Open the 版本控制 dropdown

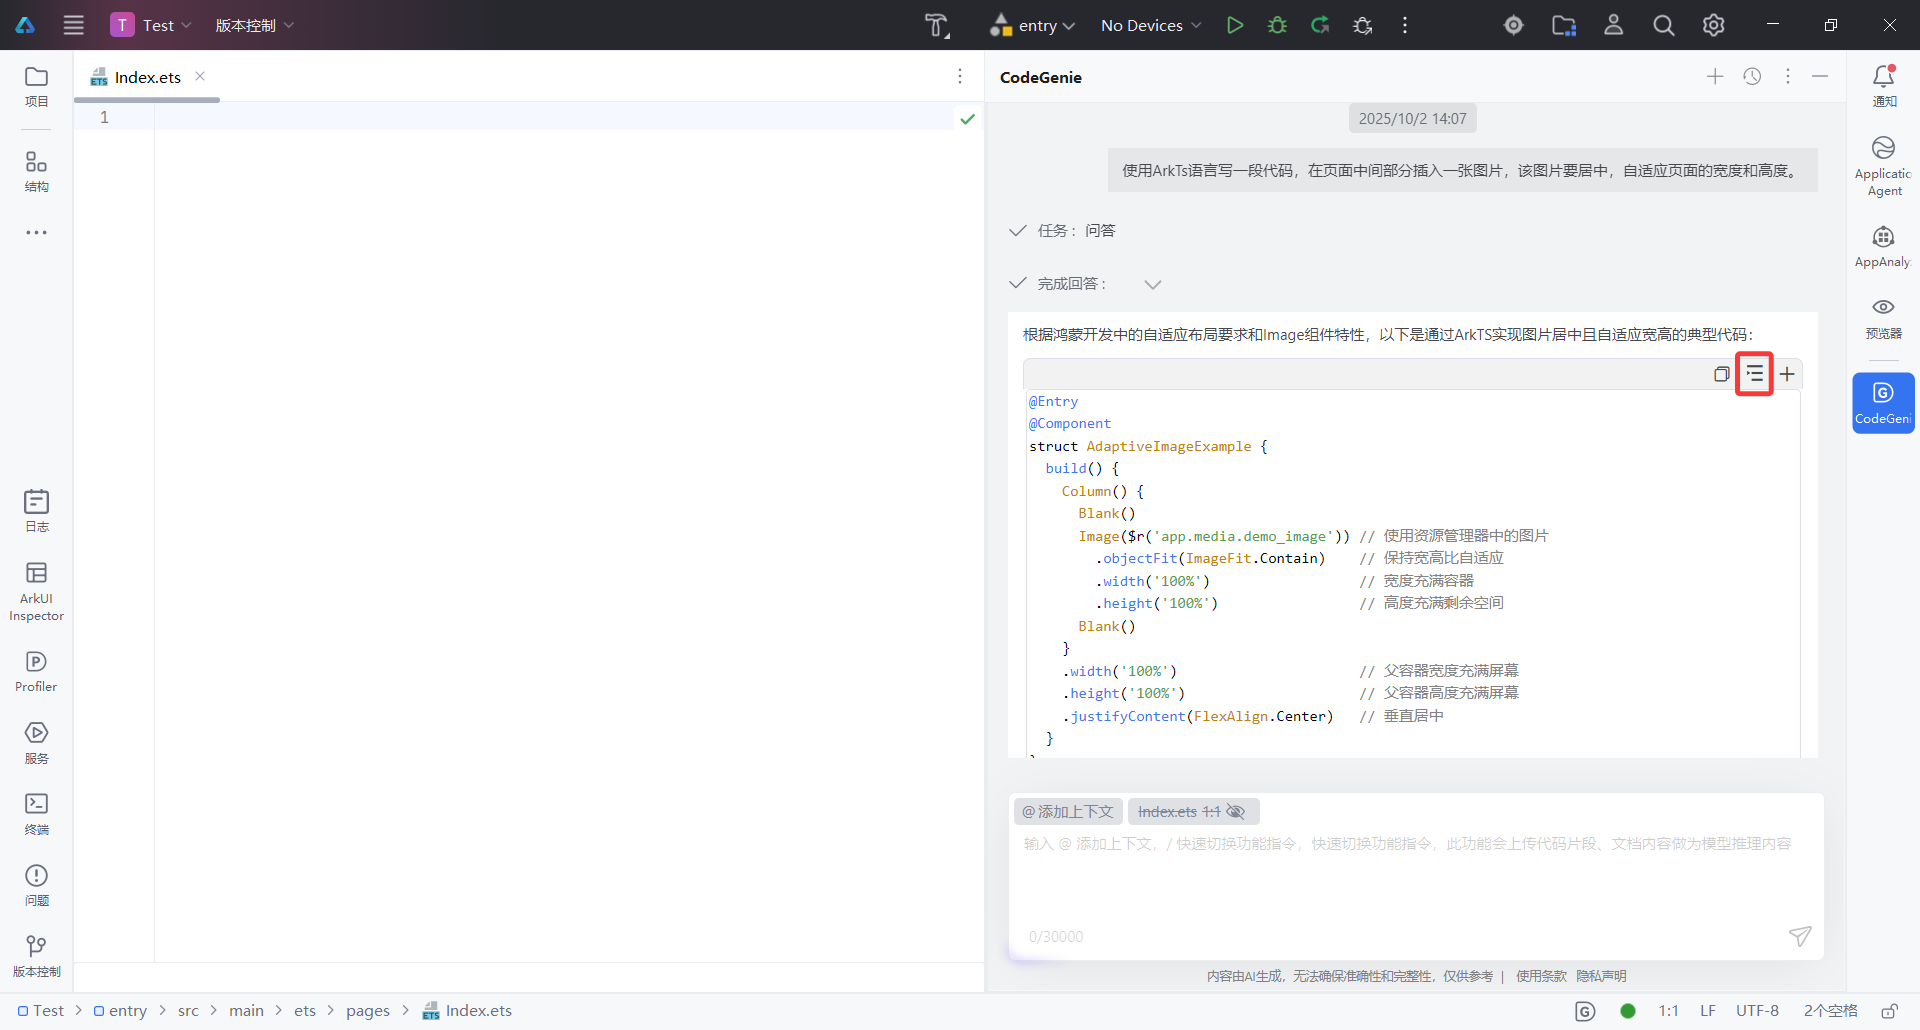(255, 25)
